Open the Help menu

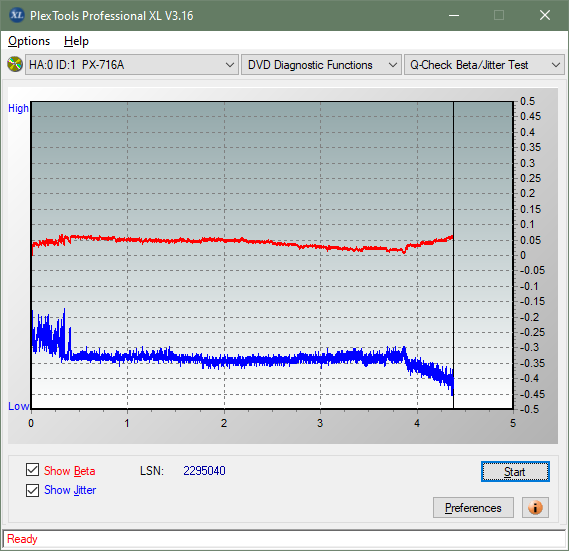pos(76,41)
